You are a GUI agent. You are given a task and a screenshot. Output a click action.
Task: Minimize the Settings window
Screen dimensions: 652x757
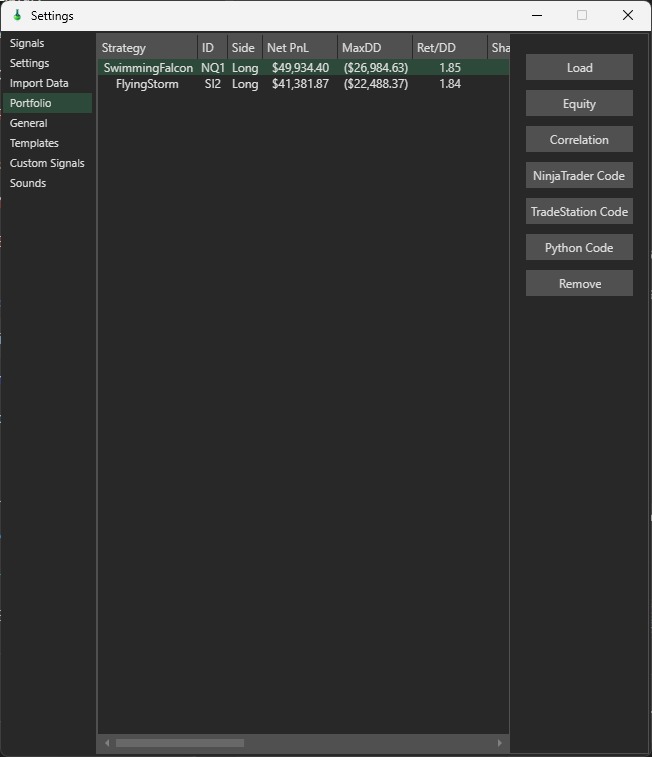tap(537, 15)
